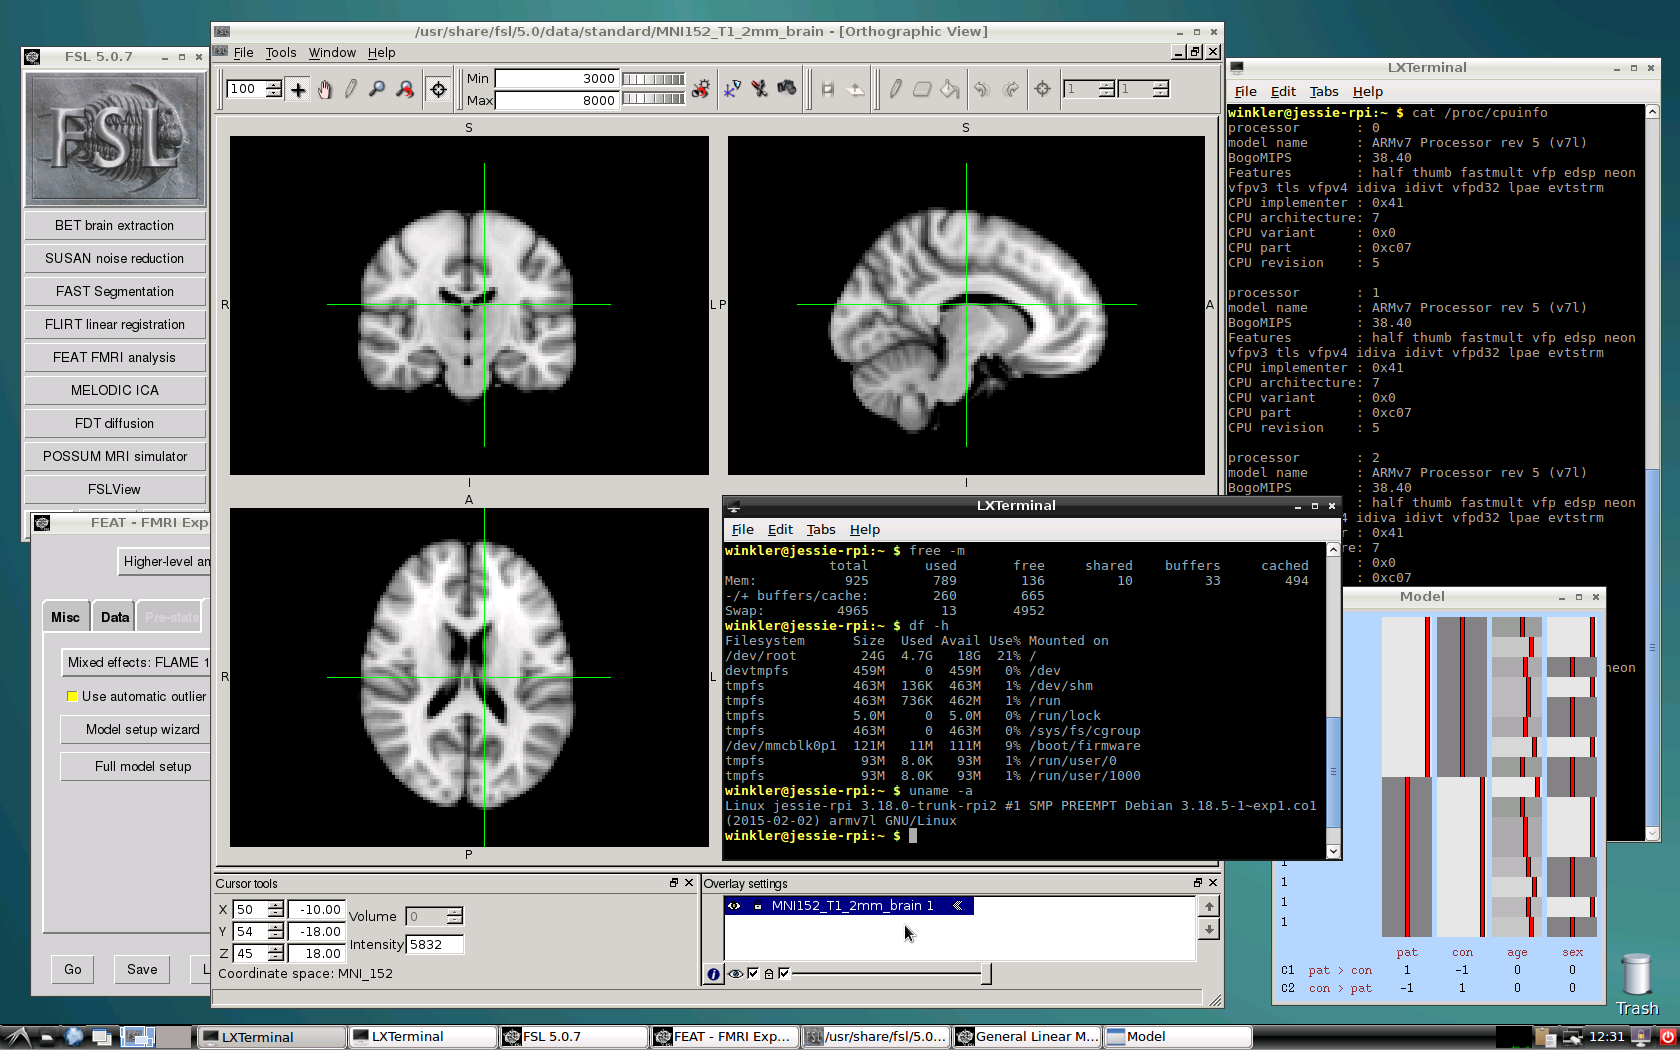Image resolution: width=1680 pixels, height=1050 pixels.
Task: Open 'Mixed effects: FLAME 1' dropdown
Action: click(x=136, y=662)
